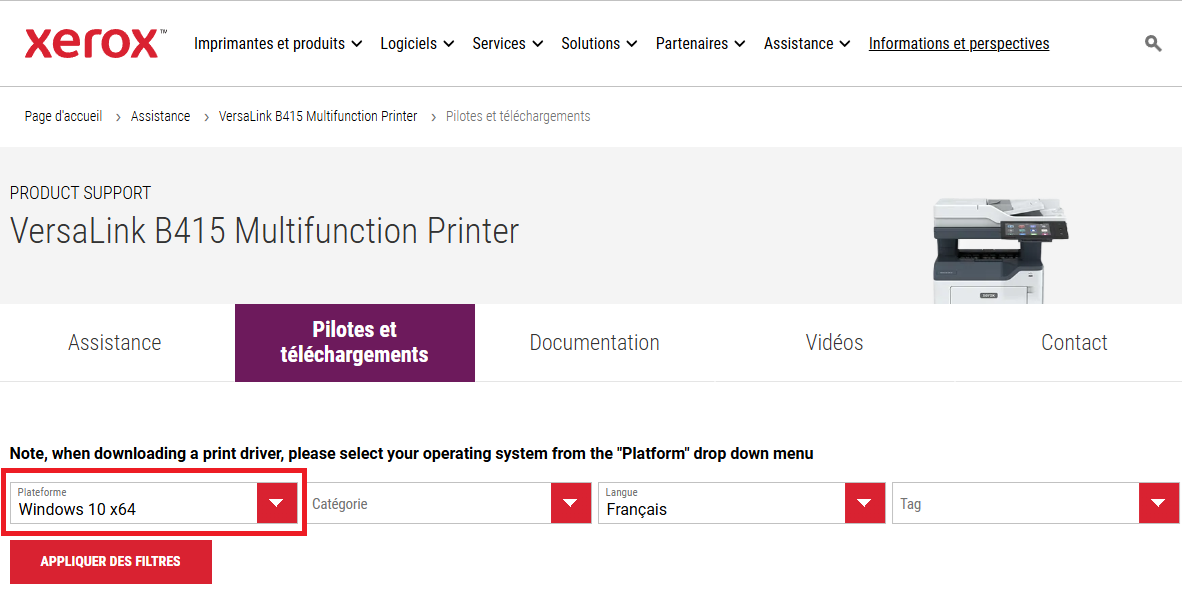Select the Vidéos tab
Viewport: 1182px width, 595px height.
coord(834,343)
